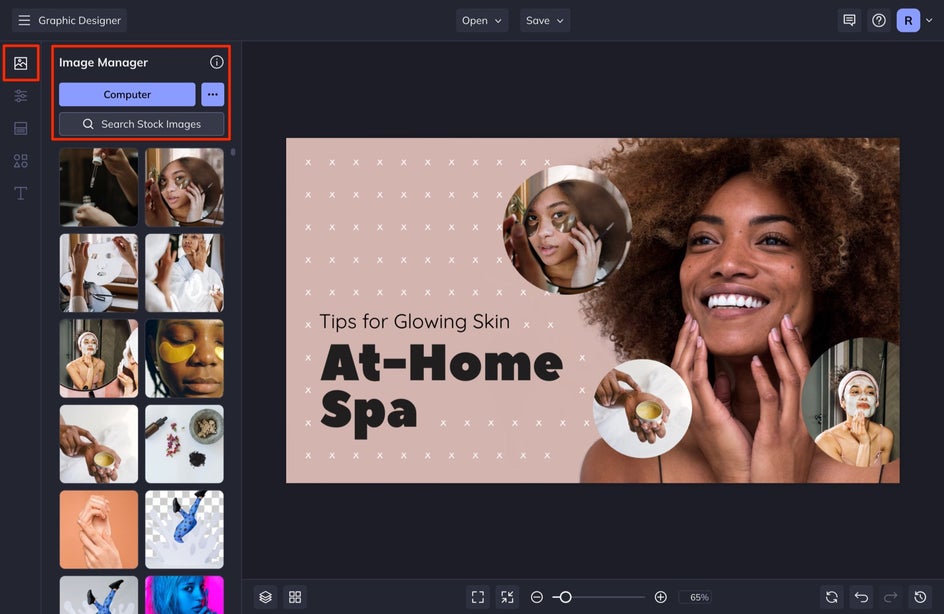944x614 pixels.
Task: Select the hands on orange background thumbnail
Action: click(99, 529)
